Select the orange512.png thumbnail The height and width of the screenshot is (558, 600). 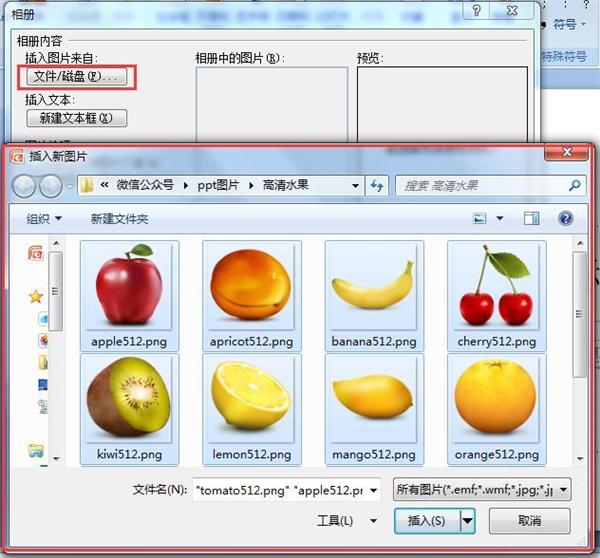point(497,409)
